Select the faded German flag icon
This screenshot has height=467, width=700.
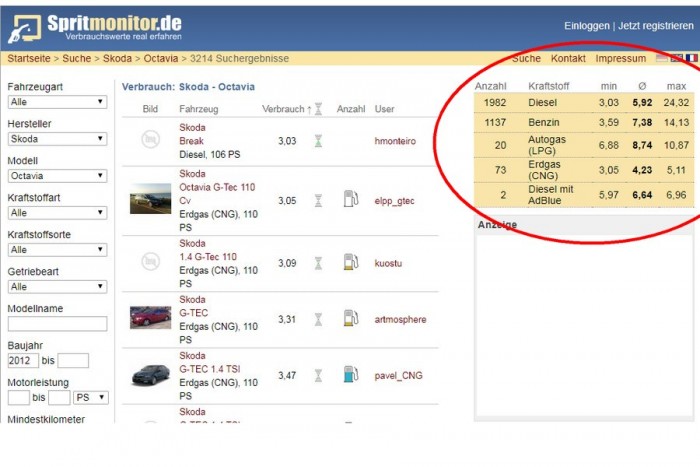662,58
